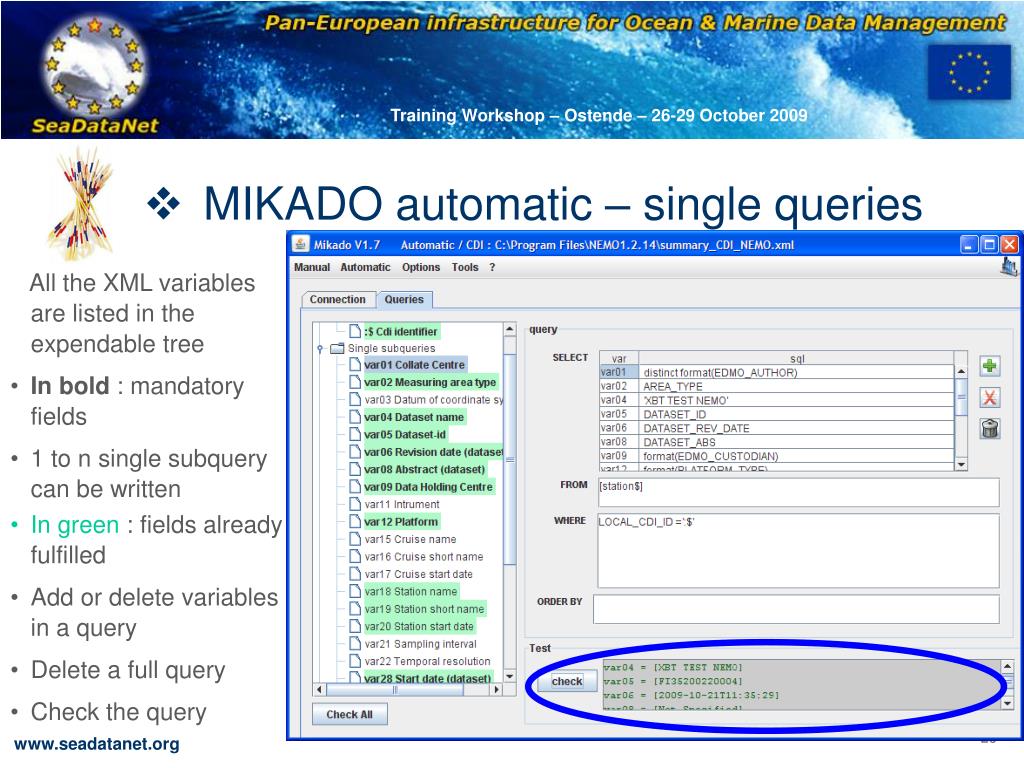Image resolution: width=1024 pixels, height=768 pixels.
Task: Click the DATASET_ABS sql cell
Action: coord(796,442)
